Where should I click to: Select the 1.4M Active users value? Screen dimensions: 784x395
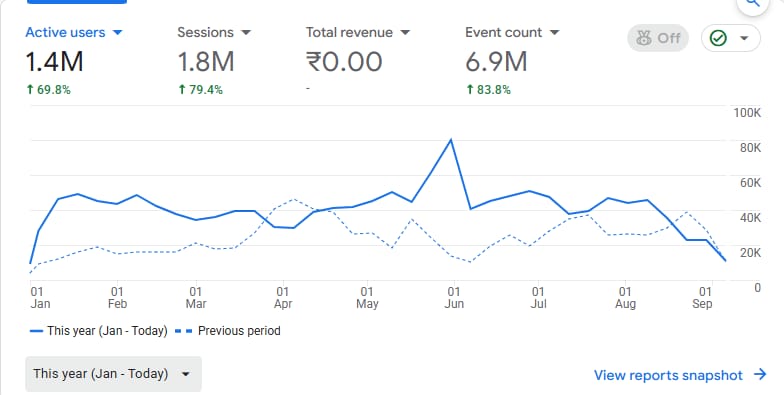54,62
